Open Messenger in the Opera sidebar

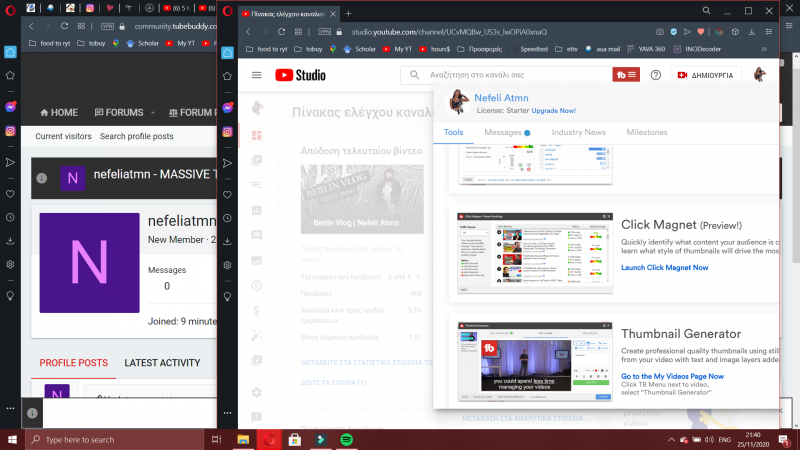10,106
